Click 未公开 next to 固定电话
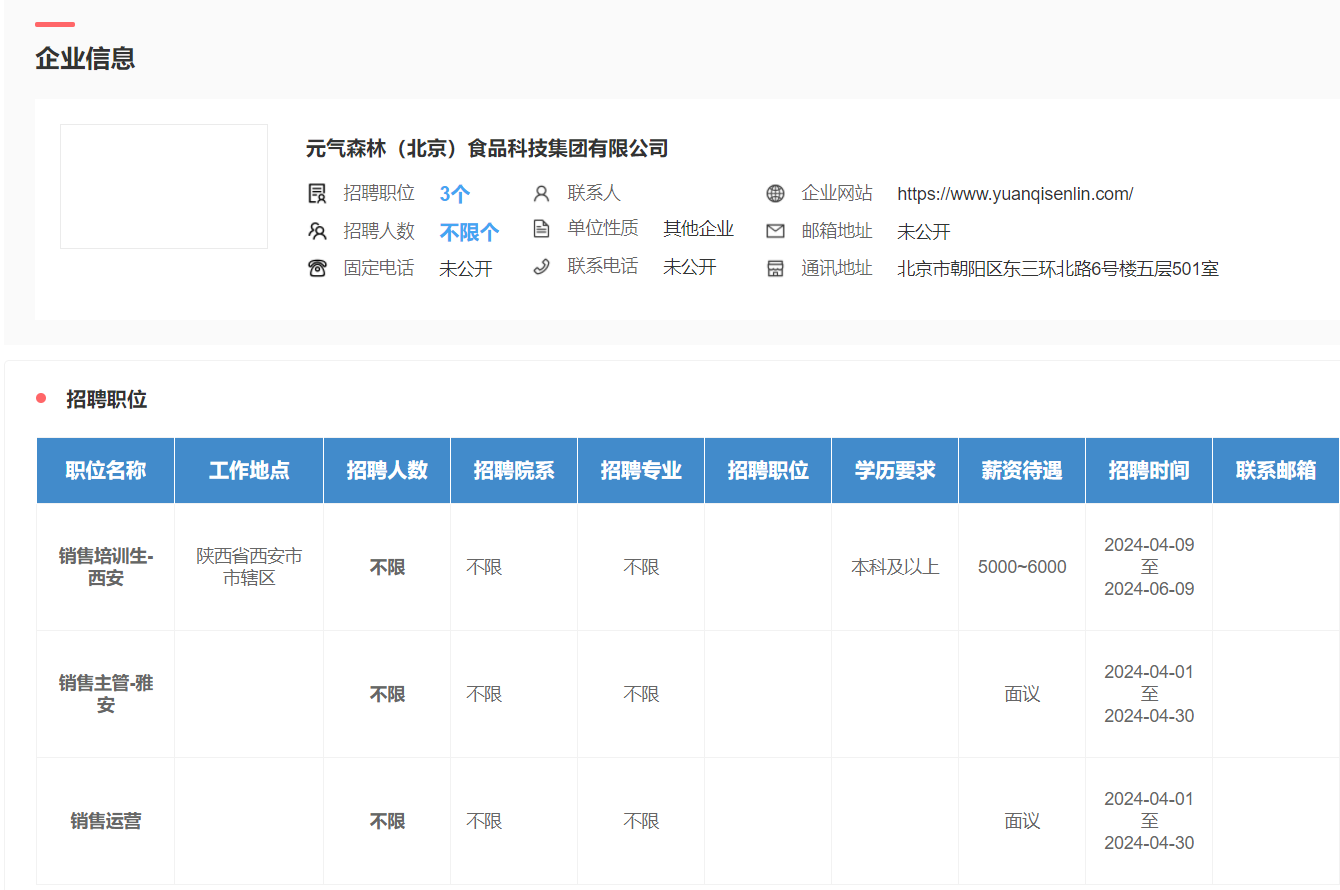1340x890 pixels. pyautogui.click(x=466, y=269)
